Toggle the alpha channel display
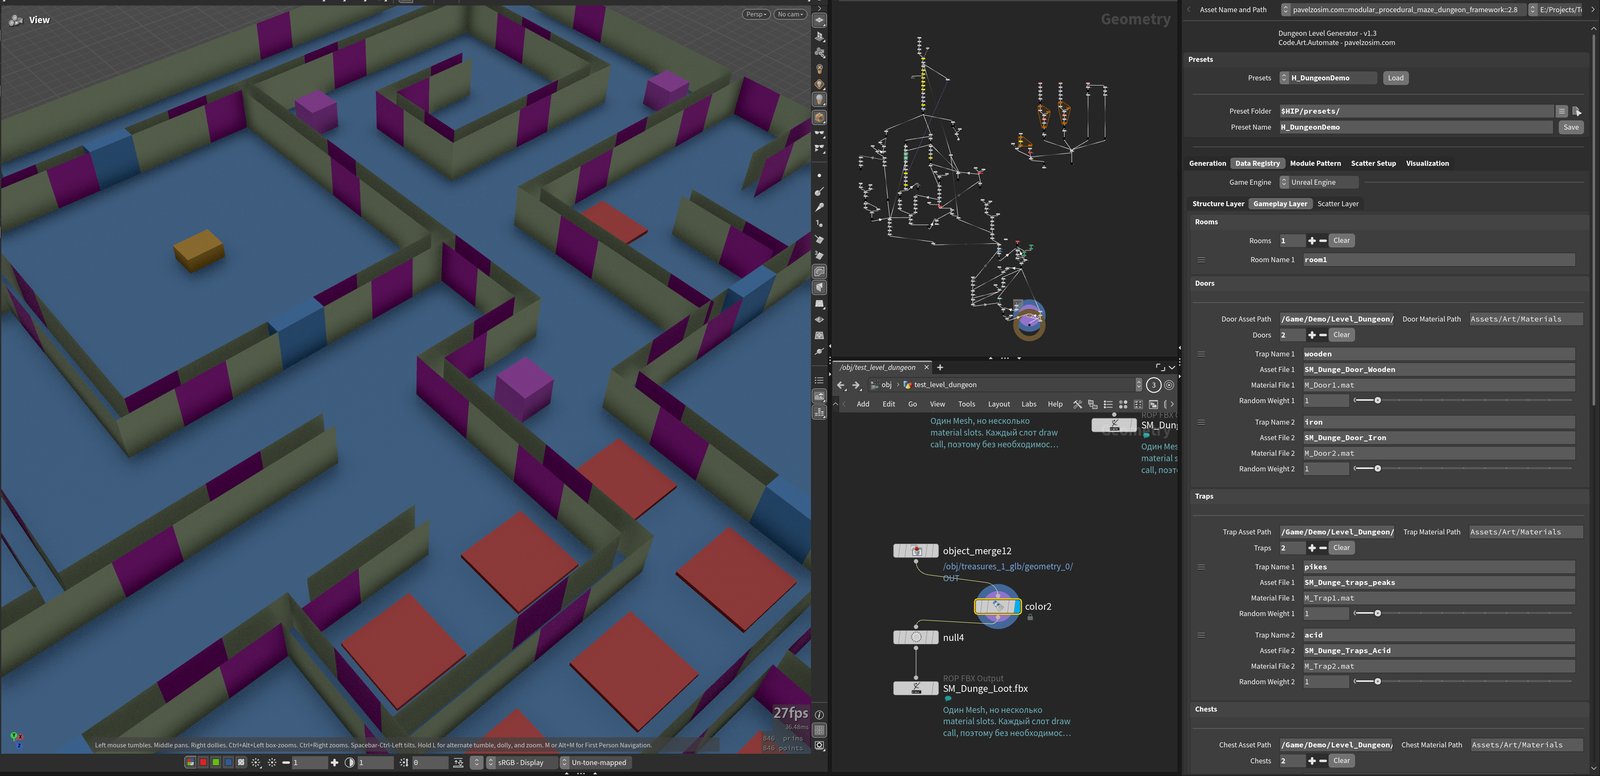 click(240, 762)
